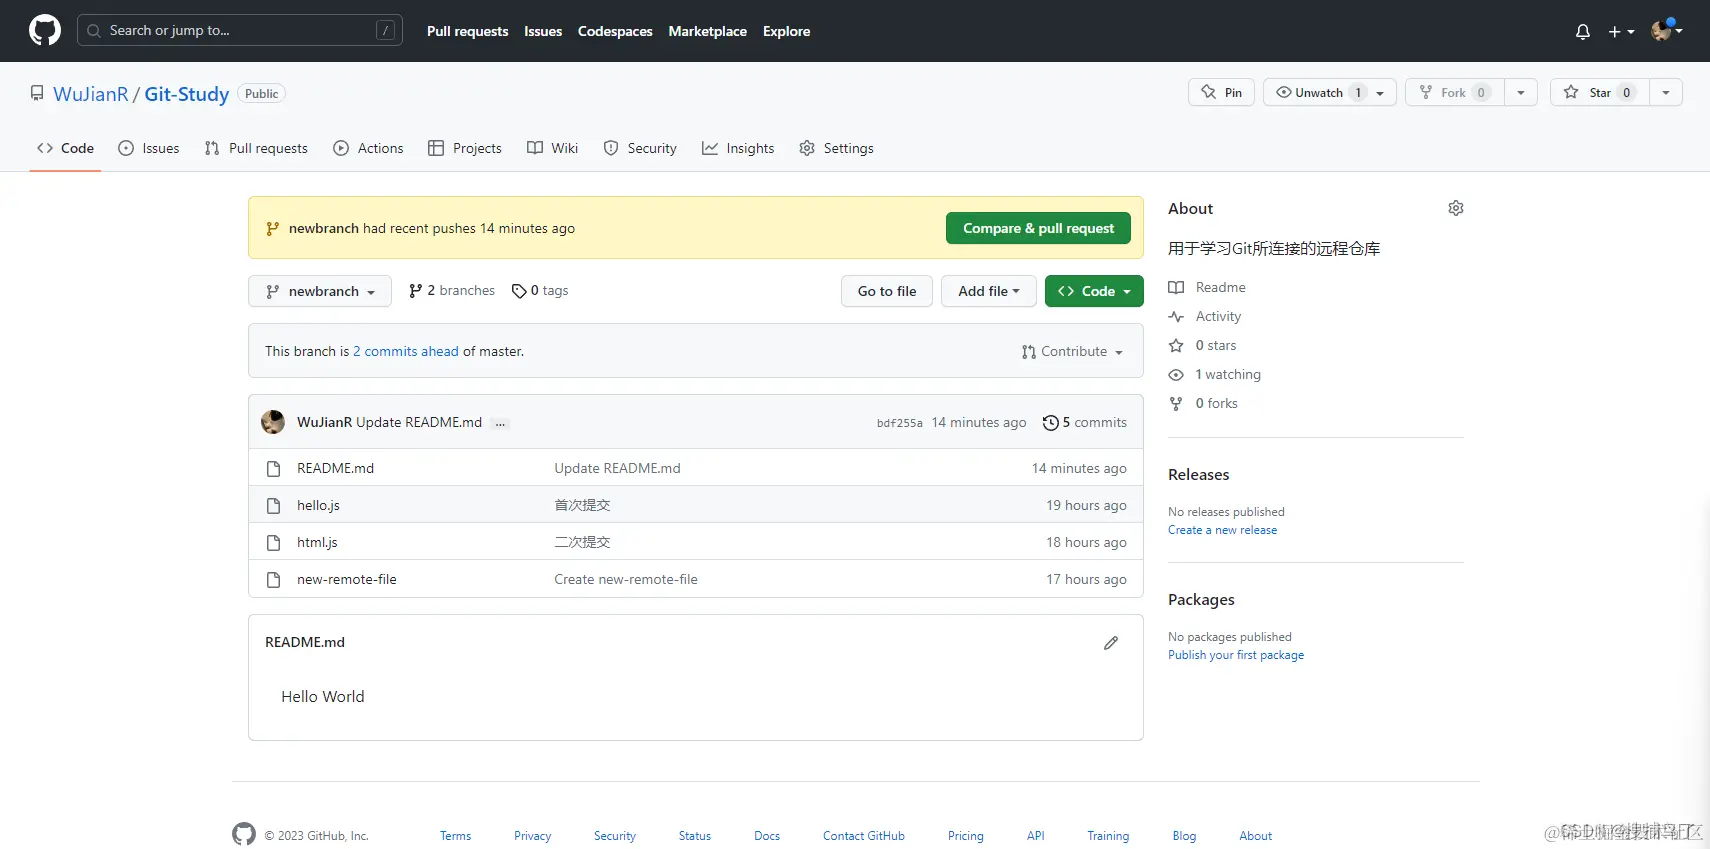Image resolution: width=1710 pixels, height=849 pixels.
Task: Click the branches fork icon
Action: (416, 291)
